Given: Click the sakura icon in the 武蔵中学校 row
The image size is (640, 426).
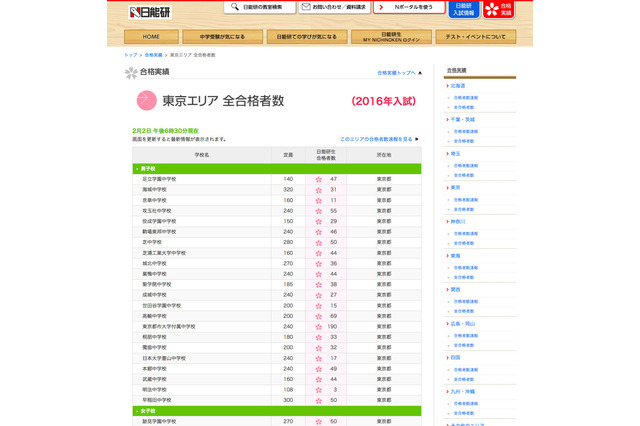Looking at the screenshot, I should [319, 380].
